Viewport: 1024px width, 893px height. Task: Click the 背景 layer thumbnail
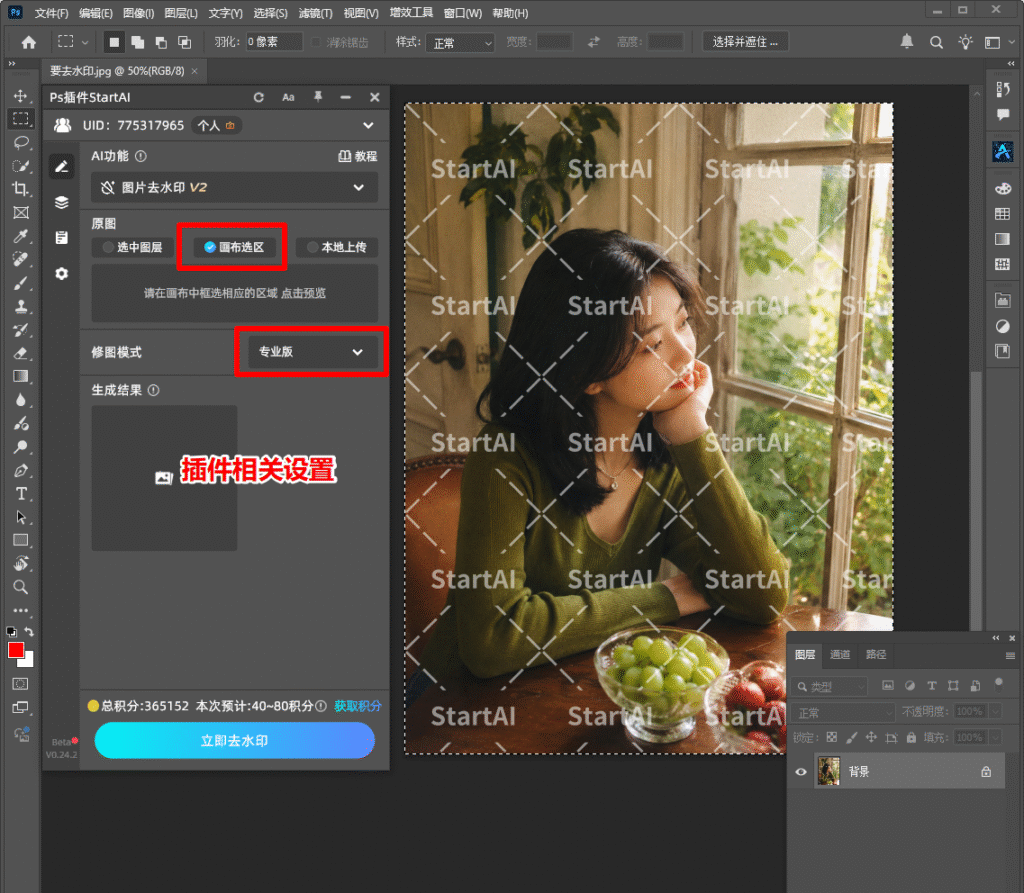click(829, 771)
